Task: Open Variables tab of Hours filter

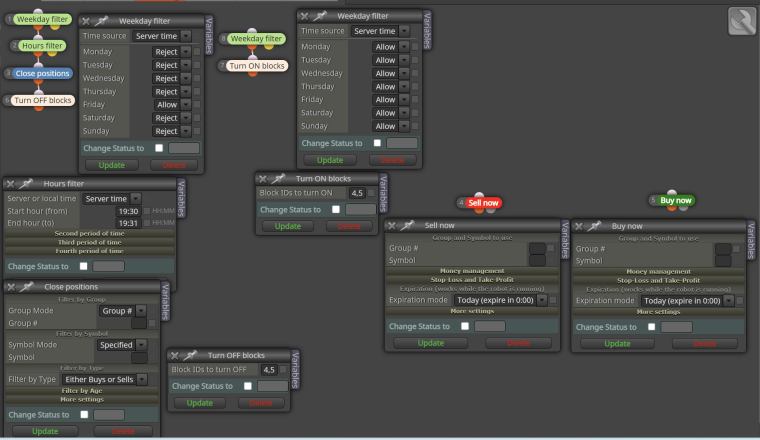Action: pos(181,198)
